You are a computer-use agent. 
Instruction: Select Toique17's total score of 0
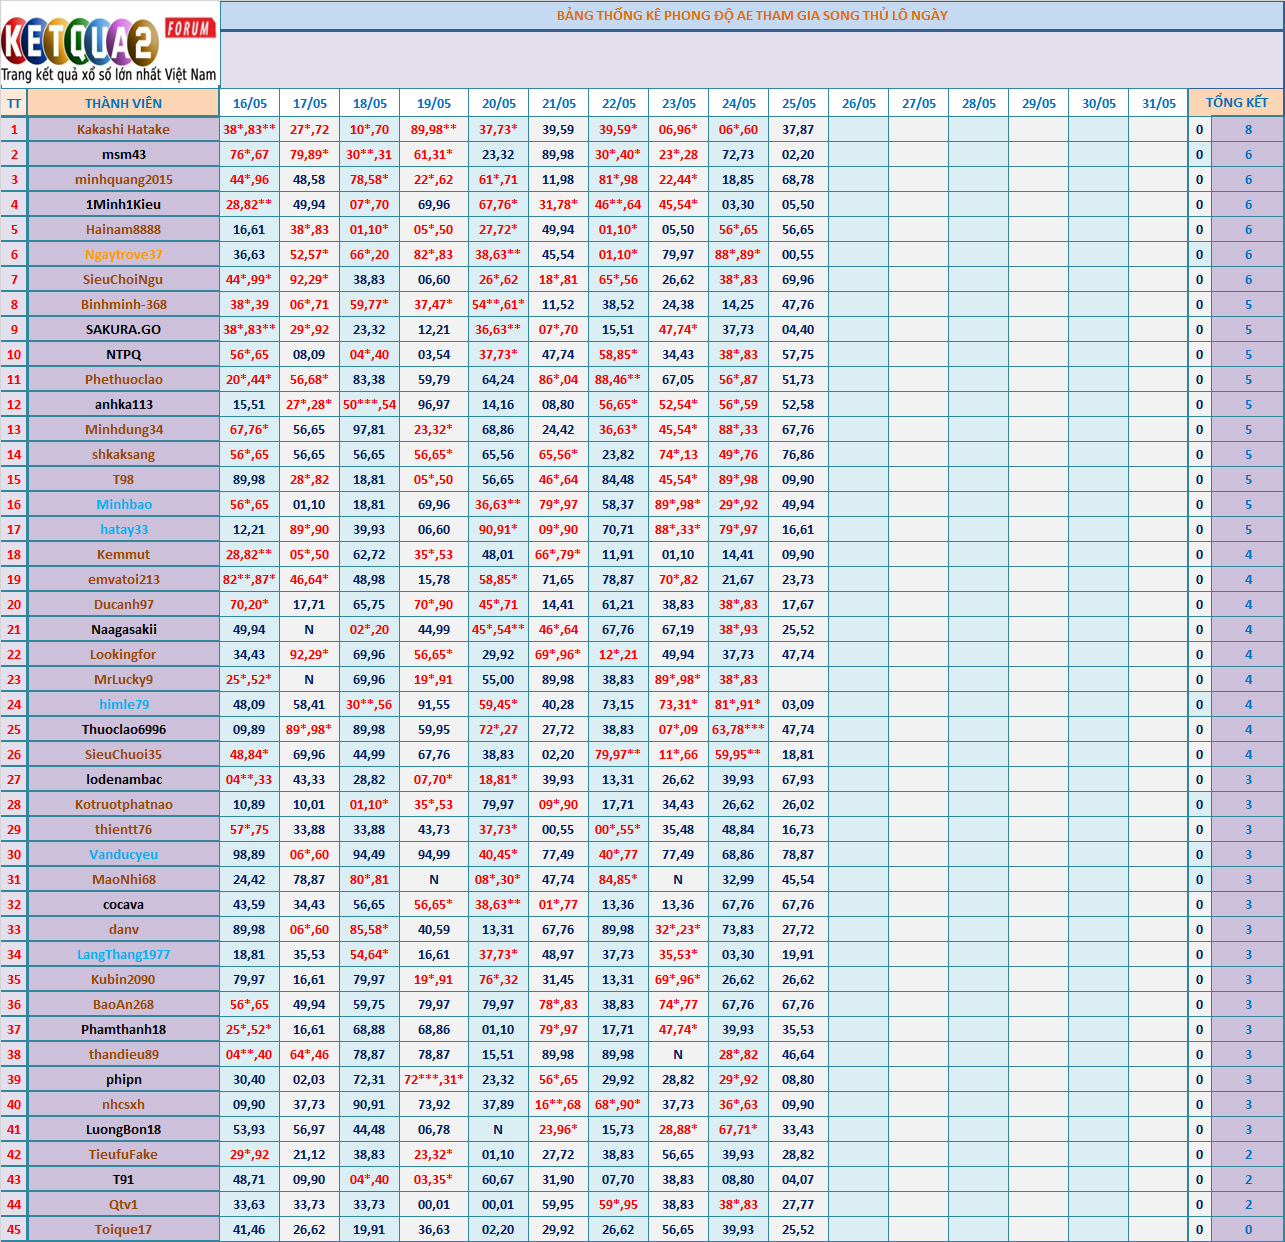coord(1247,1229)
